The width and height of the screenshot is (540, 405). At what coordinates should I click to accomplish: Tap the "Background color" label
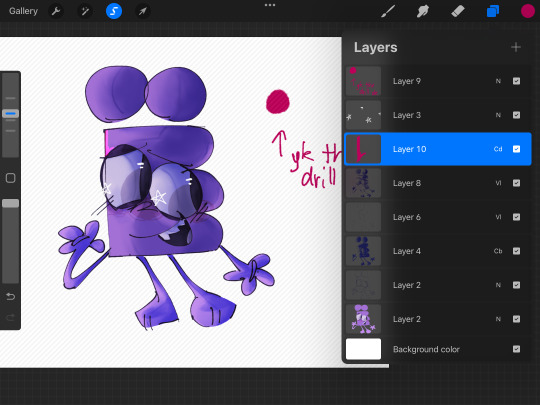tap(426, 349)
